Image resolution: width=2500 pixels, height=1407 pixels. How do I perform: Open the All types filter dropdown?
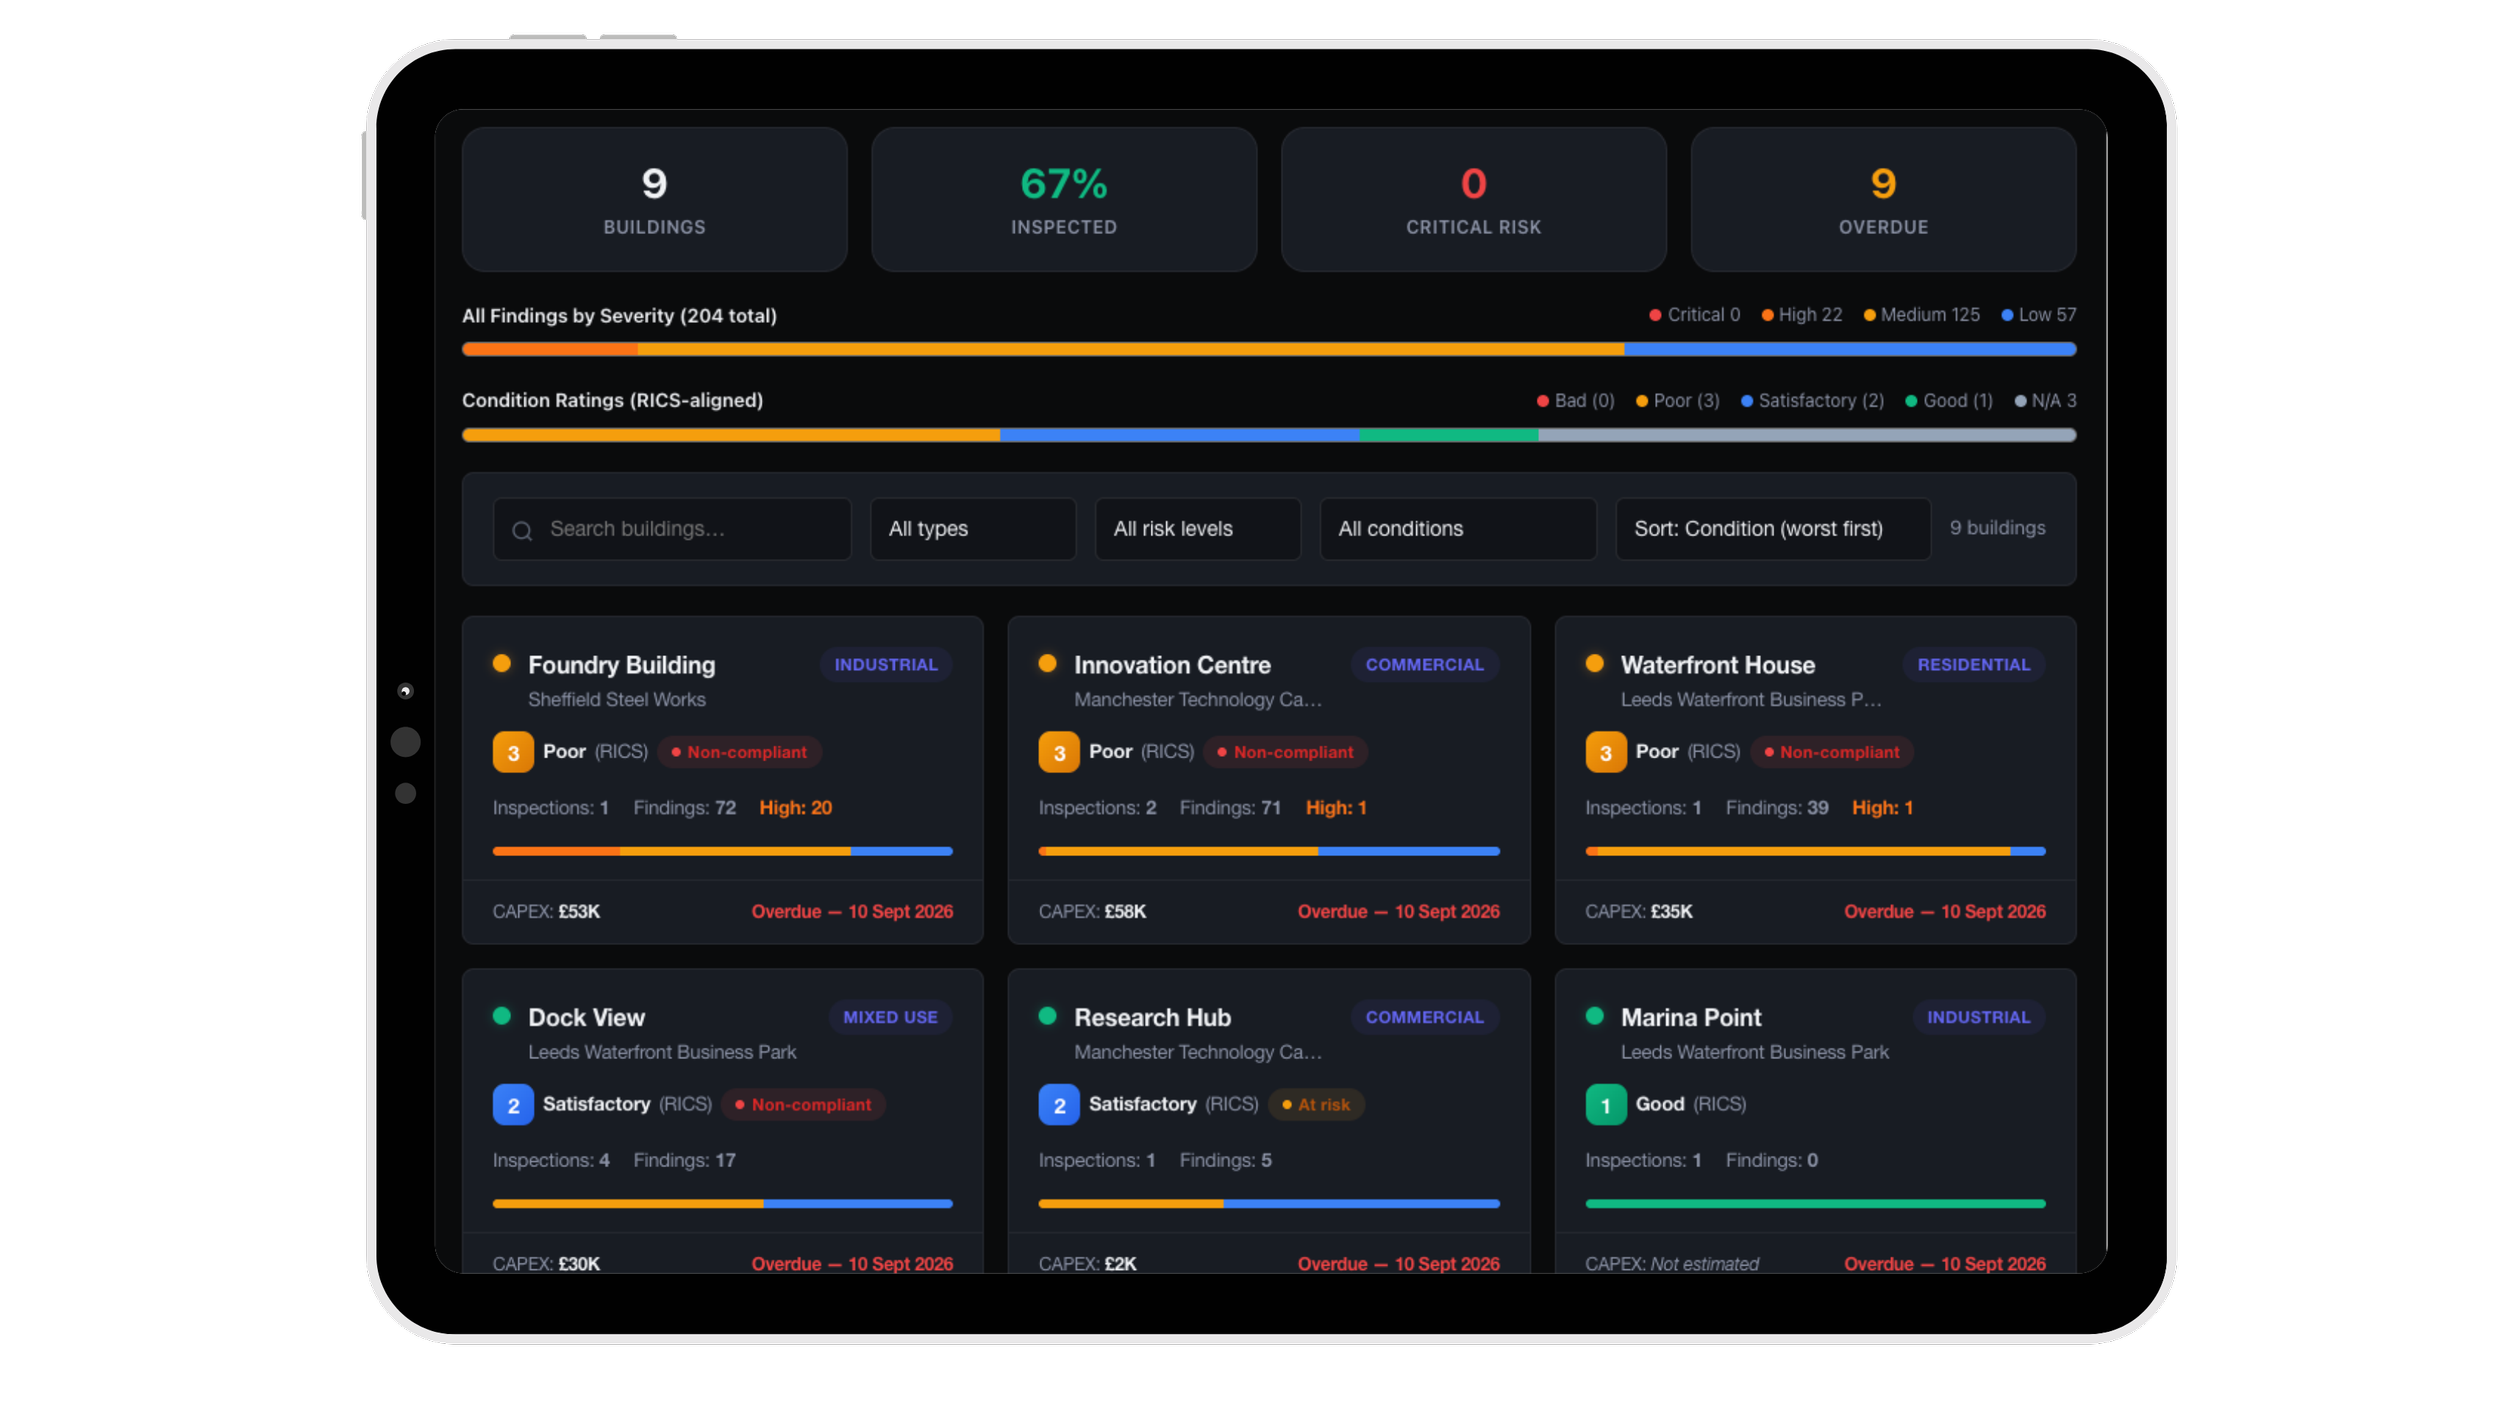tap(972, 529)
